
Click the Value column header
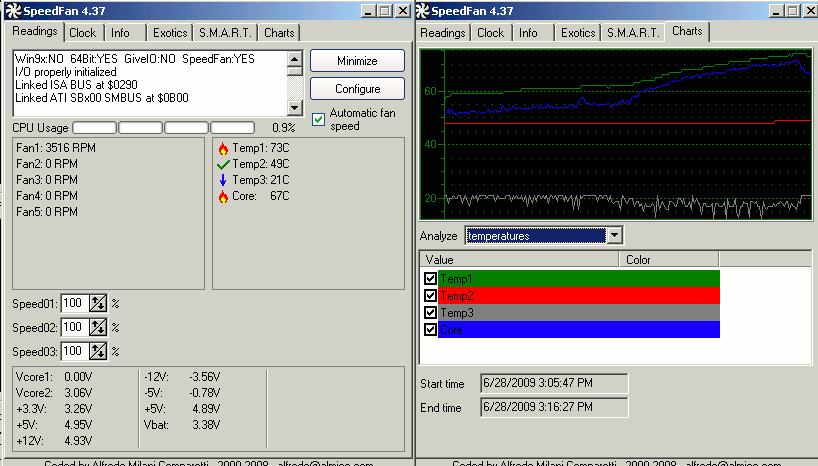pos(520,259)
